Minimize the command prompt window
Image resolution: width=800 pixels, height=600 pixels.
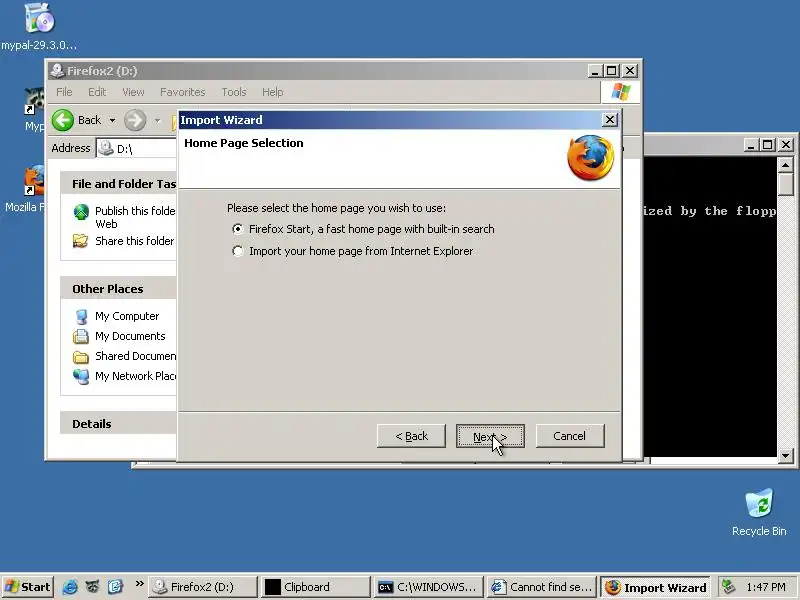(x=750, y=145)
